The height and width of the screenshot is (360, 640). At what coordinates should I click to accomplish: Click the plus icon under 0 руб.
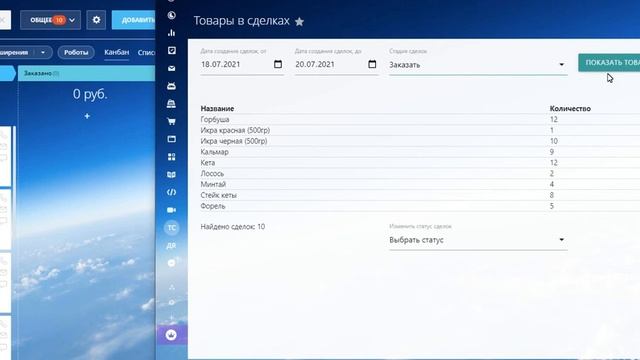(x=87, y=116)
